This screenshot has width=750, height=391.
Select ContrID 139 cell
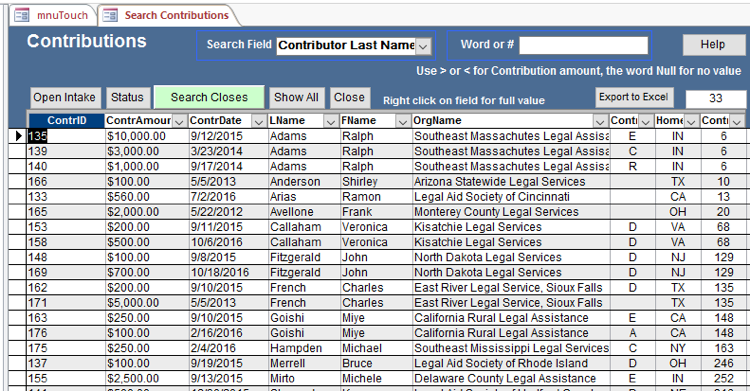(x=66, y=151)
